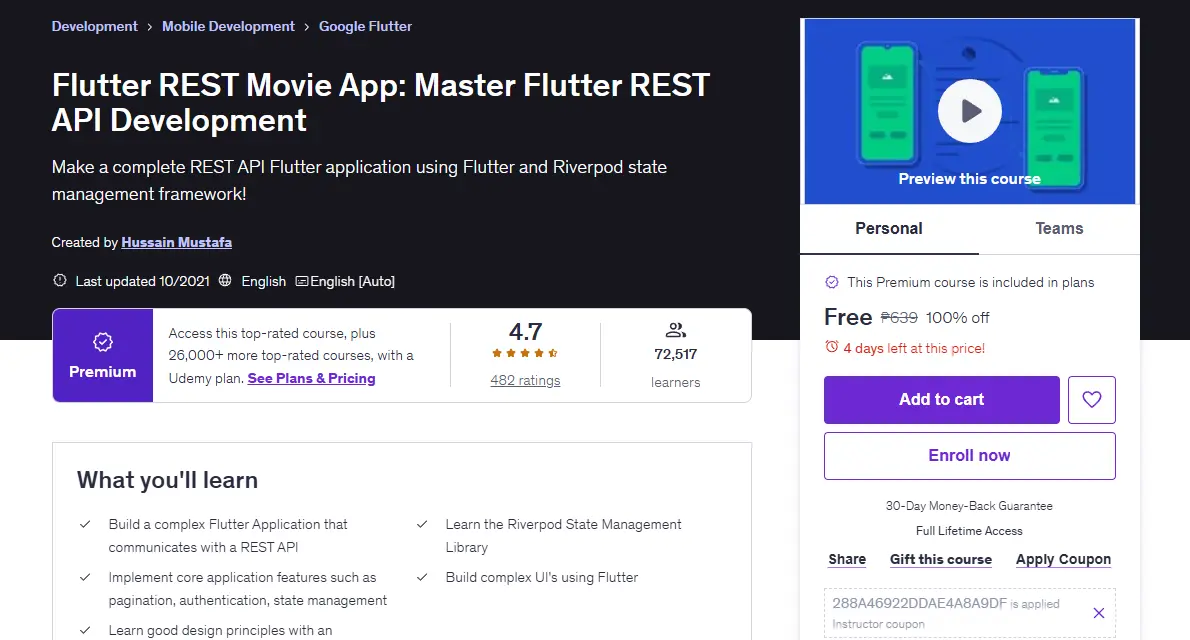
Task: Click the checkmark beside Learn good design principles
Action: click(85, 631)
